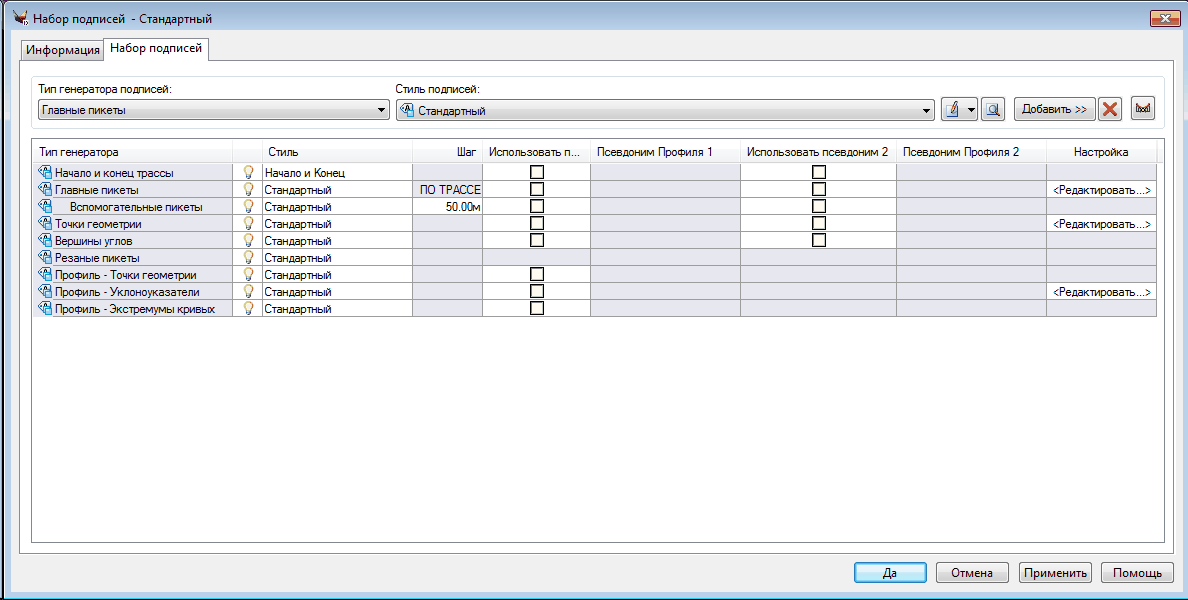
Task: Click the red X delete icon
Action: click(1109, 110)
